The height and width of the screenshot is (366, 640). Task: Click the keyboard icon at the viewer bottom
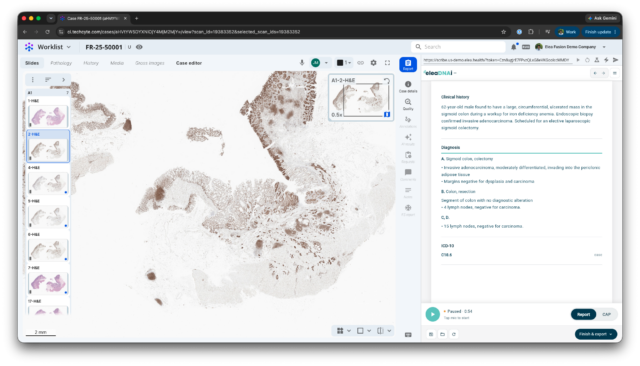(x=408, y=335)
